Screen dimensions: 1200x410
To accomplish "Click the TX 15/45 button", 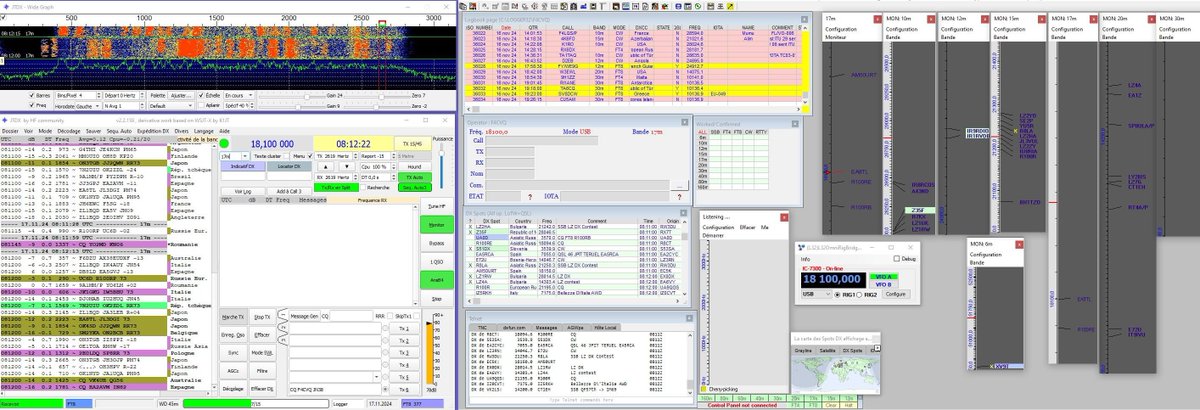I will (413, 144).
